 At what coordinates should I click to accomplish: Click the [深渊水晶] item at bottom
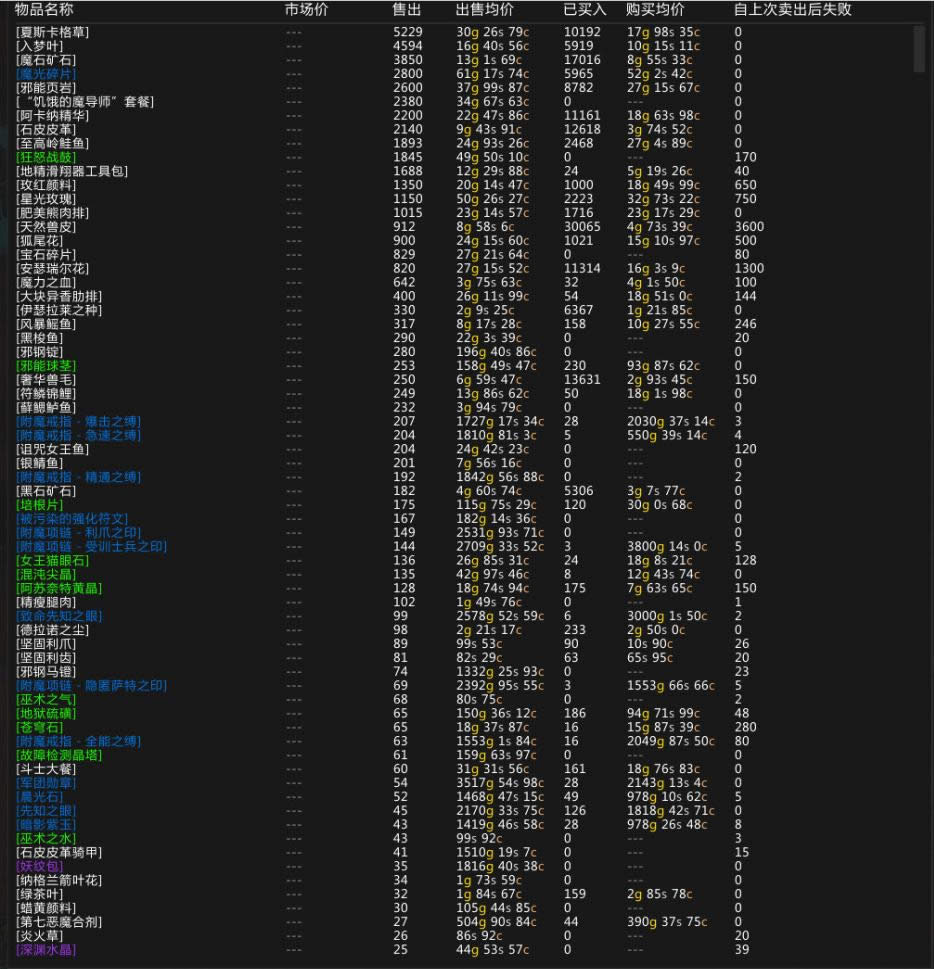[x=46, y=950]
